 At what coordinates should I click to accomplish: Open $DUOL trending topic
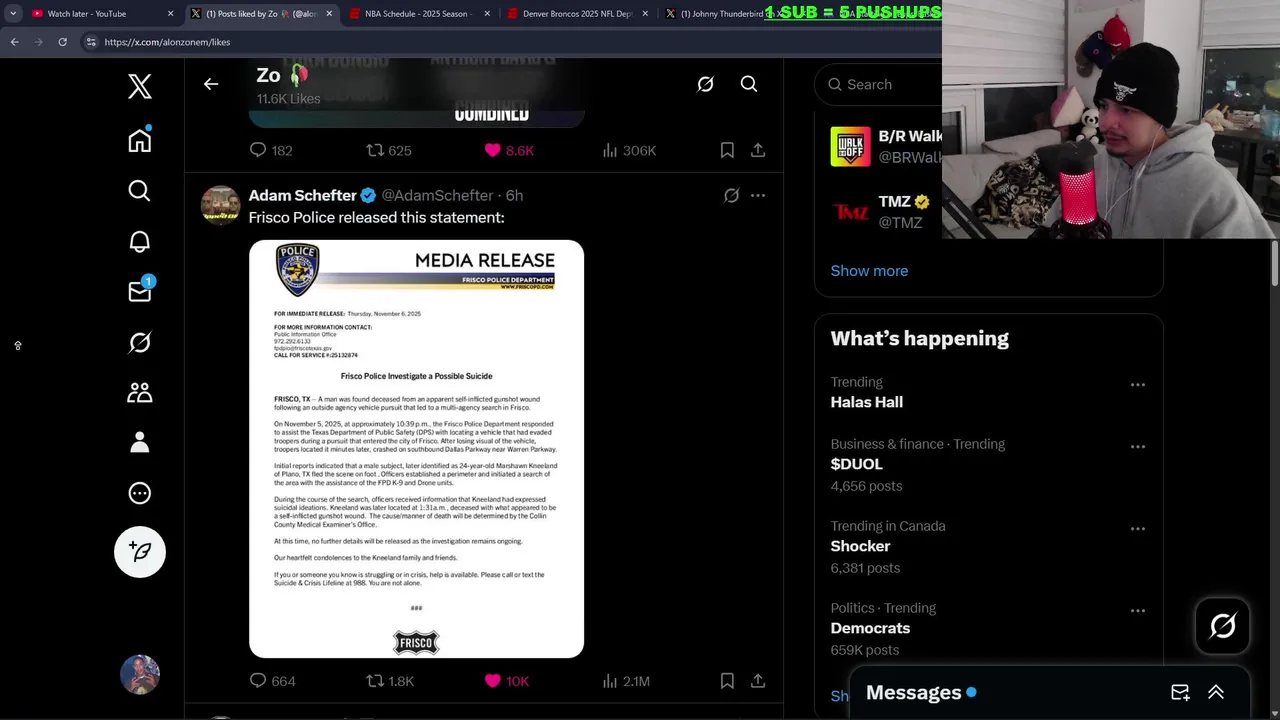coord(857,464)
